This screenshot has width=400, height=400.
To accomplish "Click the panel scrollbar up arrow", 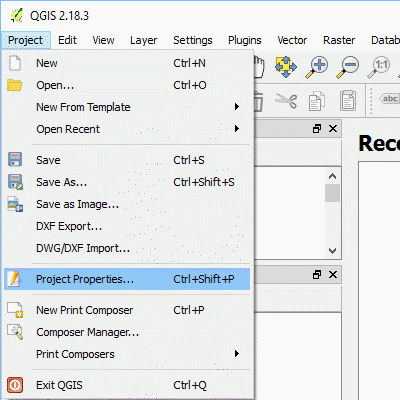I will 332,176.
